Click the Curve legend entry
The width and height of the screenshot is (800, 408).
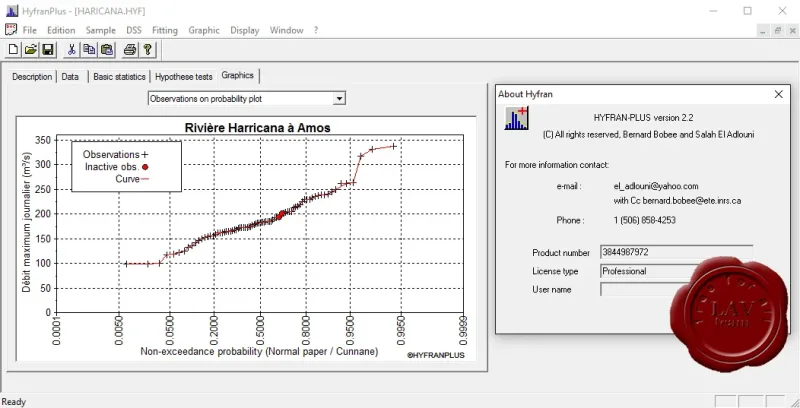(132, 179)
